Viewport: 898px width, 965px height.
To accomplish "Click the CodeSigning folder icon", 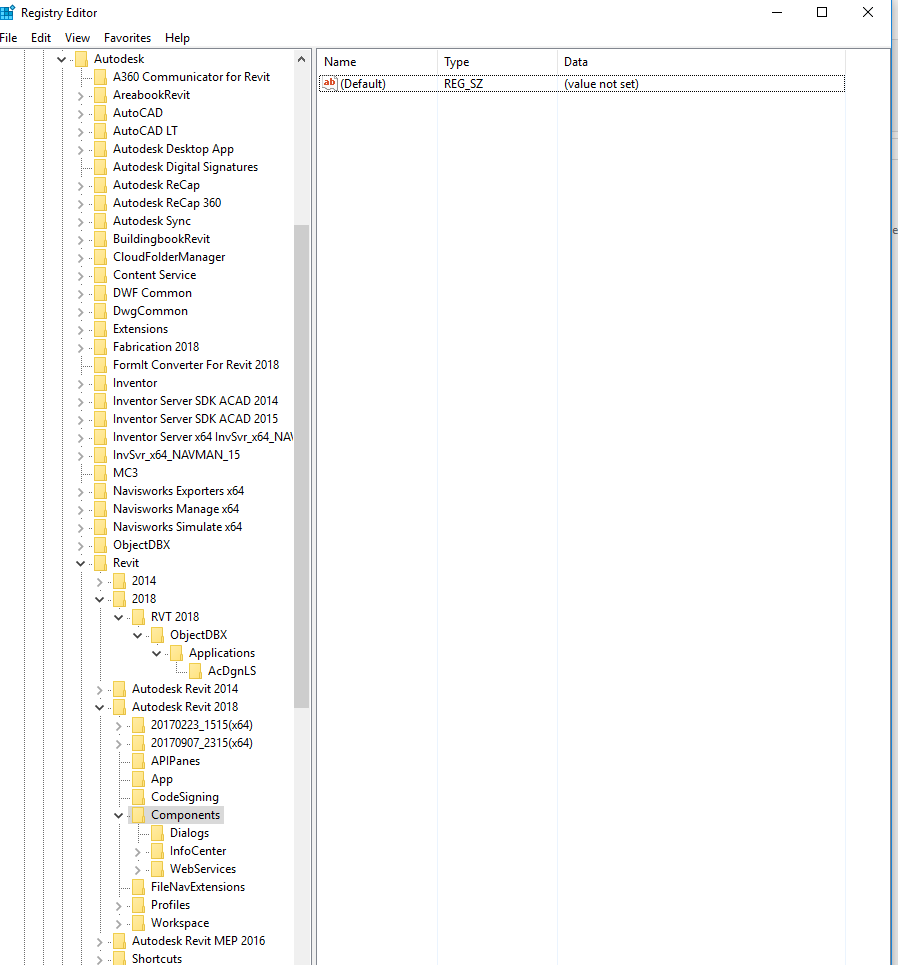I will [138, 797].
